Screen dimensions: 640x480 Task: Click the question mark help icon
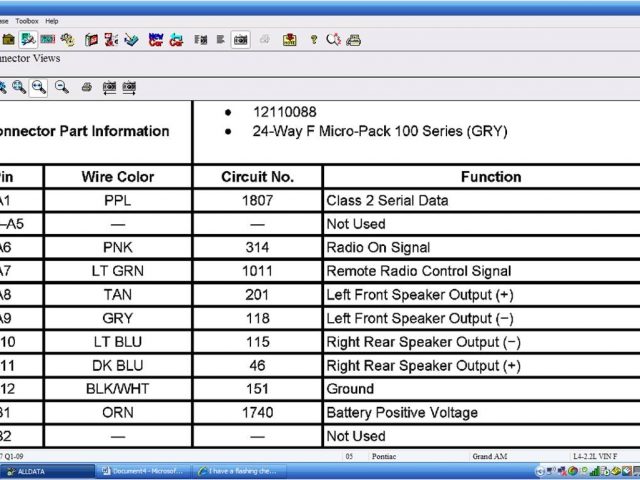[314, 40]
